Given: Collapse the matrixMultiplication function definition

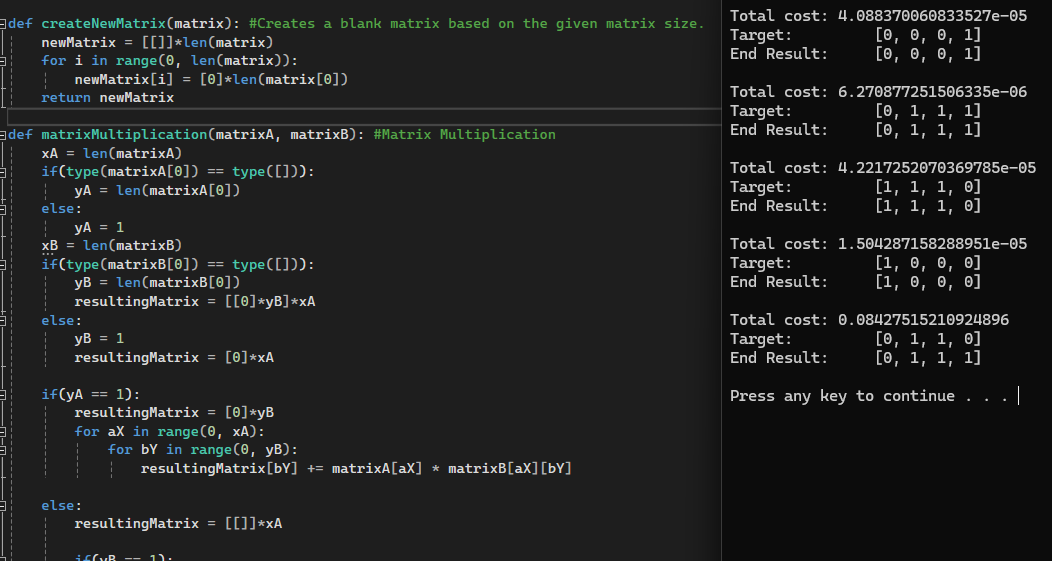Looking at the screenshot, I should coord(4,135).
